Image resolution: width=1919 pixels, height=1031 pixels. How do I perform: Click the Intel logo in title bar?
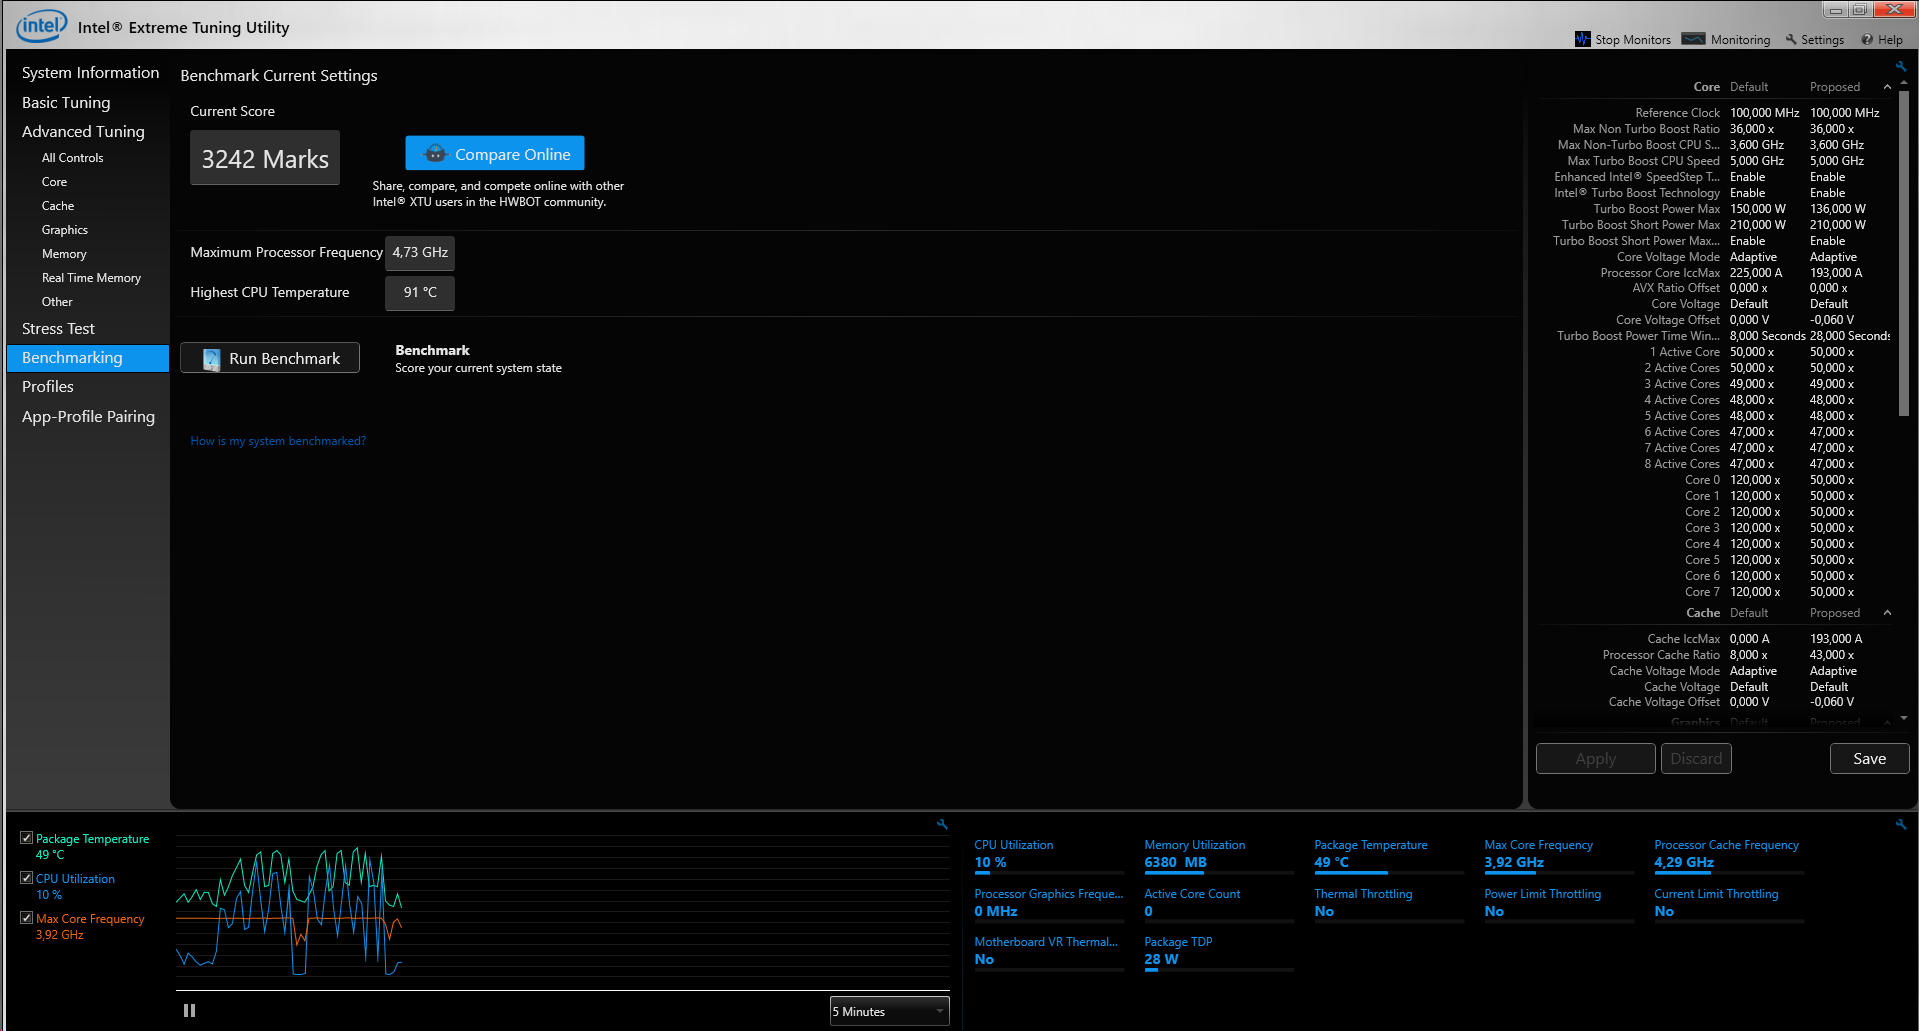point(42,26)
